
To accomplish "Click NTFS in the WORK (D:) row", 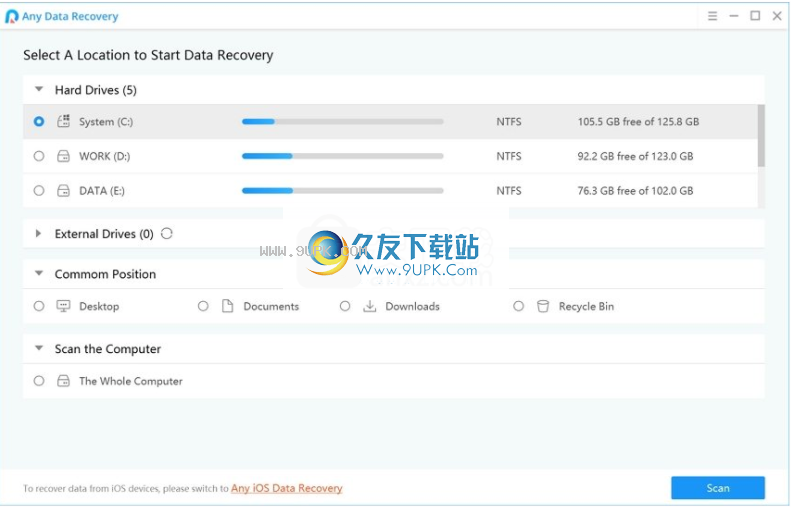I will 509,156.
